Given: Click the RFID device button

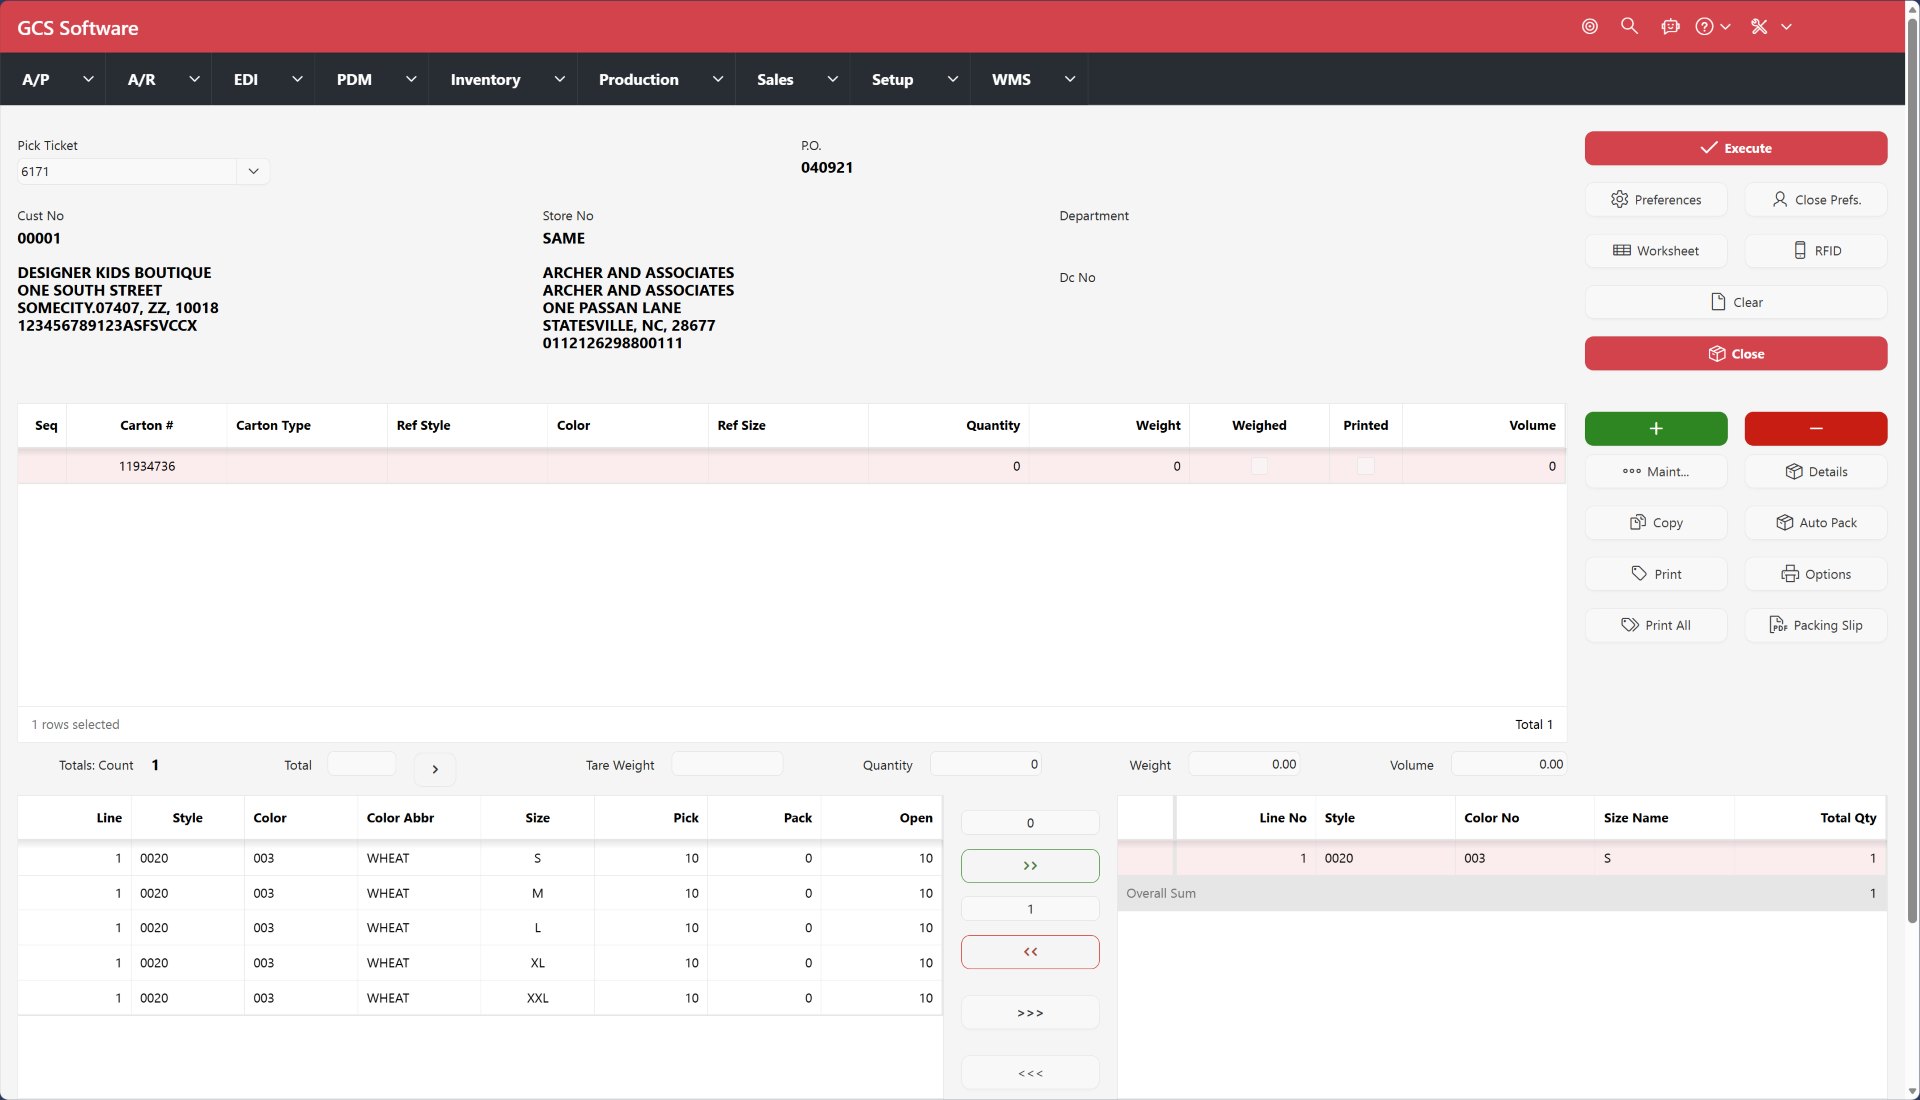Looking at the screenshot, I should click(x=1816, y=251).
